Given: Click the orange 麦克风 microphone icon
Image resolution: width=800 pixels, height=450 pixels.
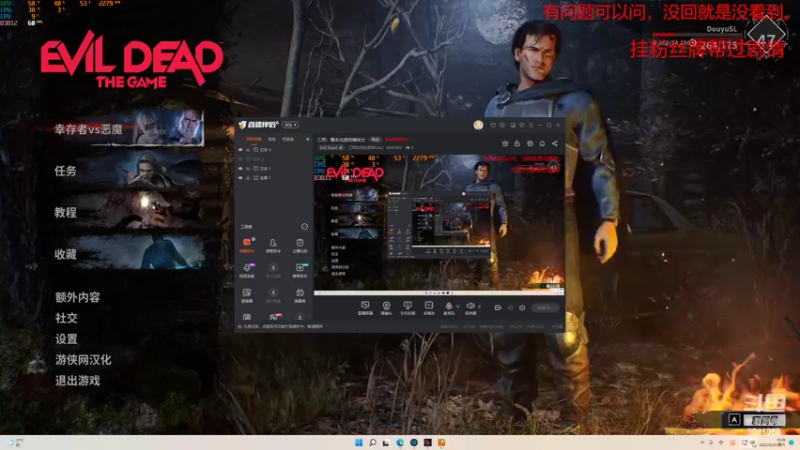Looking at the screenshot, I should point(448,306).
